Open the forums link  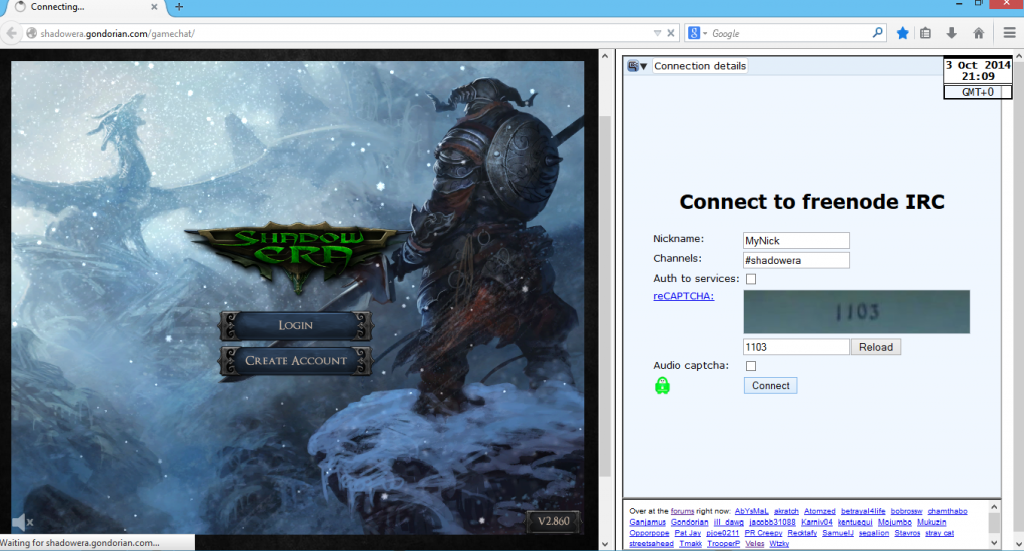[x=682, y=511]
